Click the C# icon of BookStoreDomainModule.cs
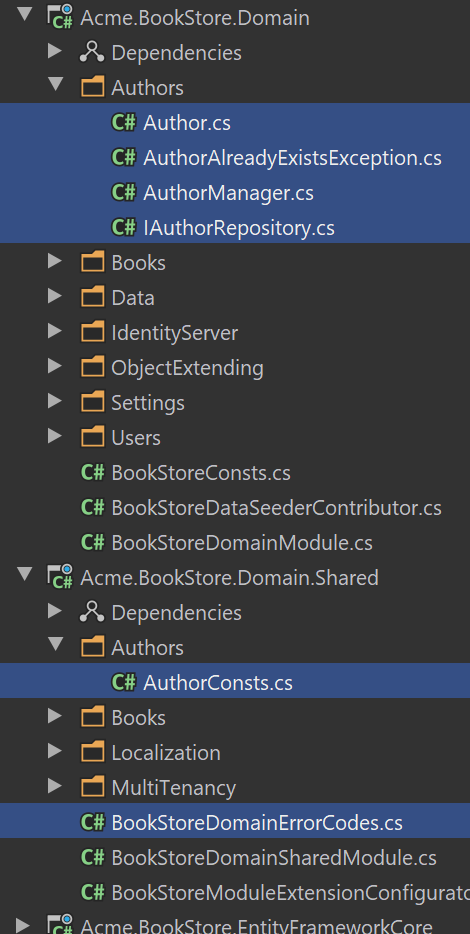This screenshot has width=470, height=934. coord(92,543)
